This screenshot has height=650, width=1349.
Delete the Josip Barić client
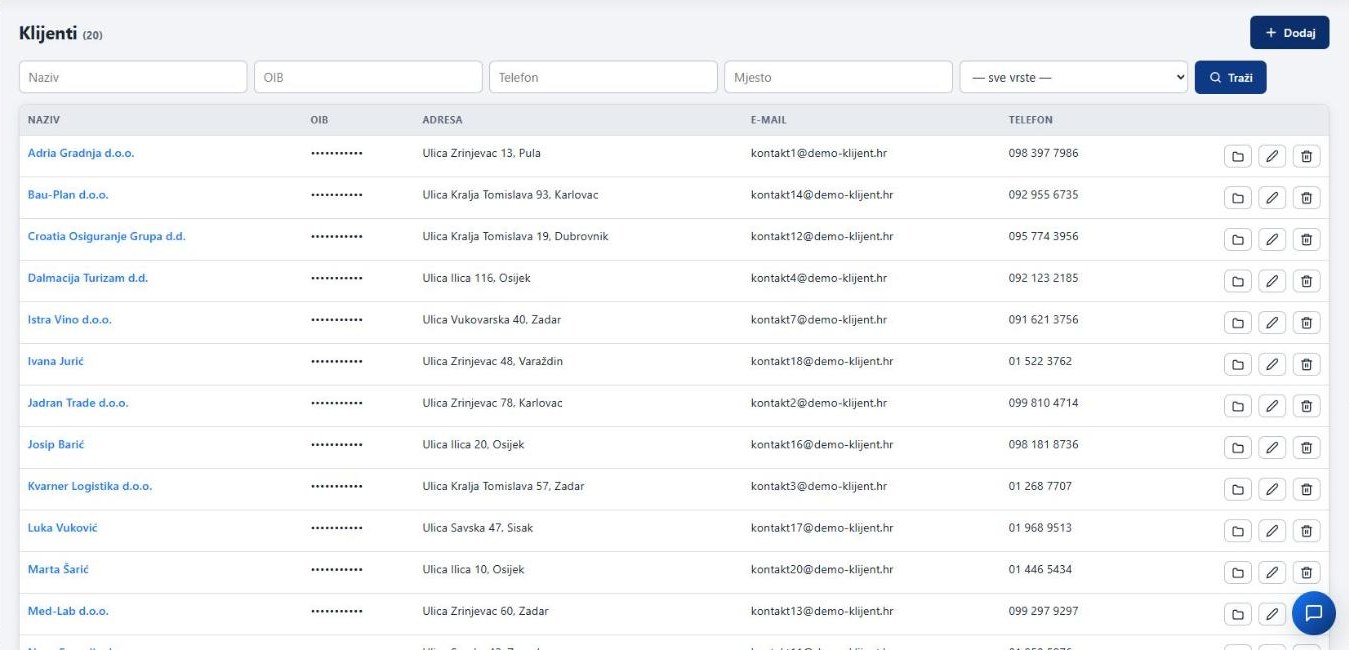click(x=1306, y=448)
